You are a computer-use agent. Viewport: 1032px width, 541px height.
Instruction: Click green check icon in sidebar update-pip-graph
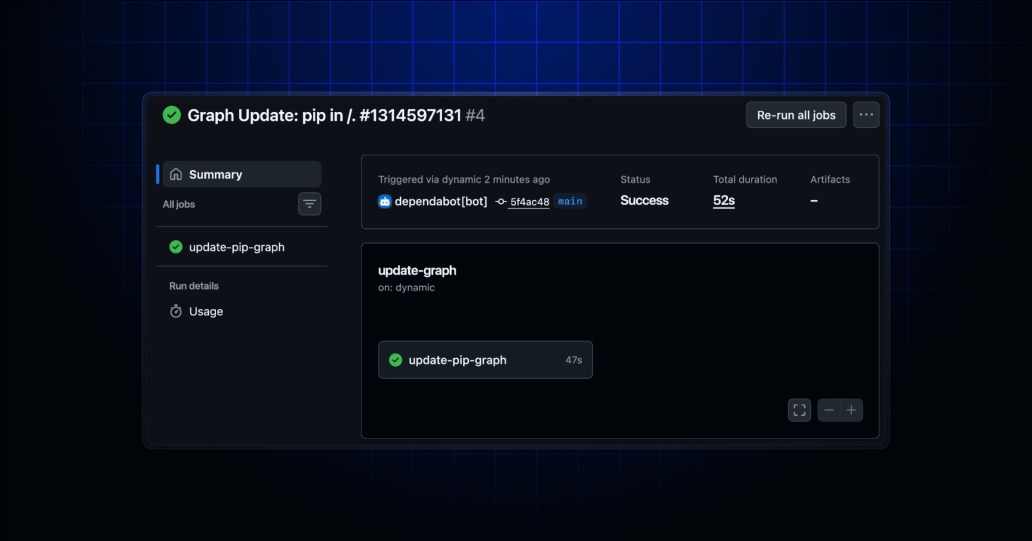(x=176, y=247)
